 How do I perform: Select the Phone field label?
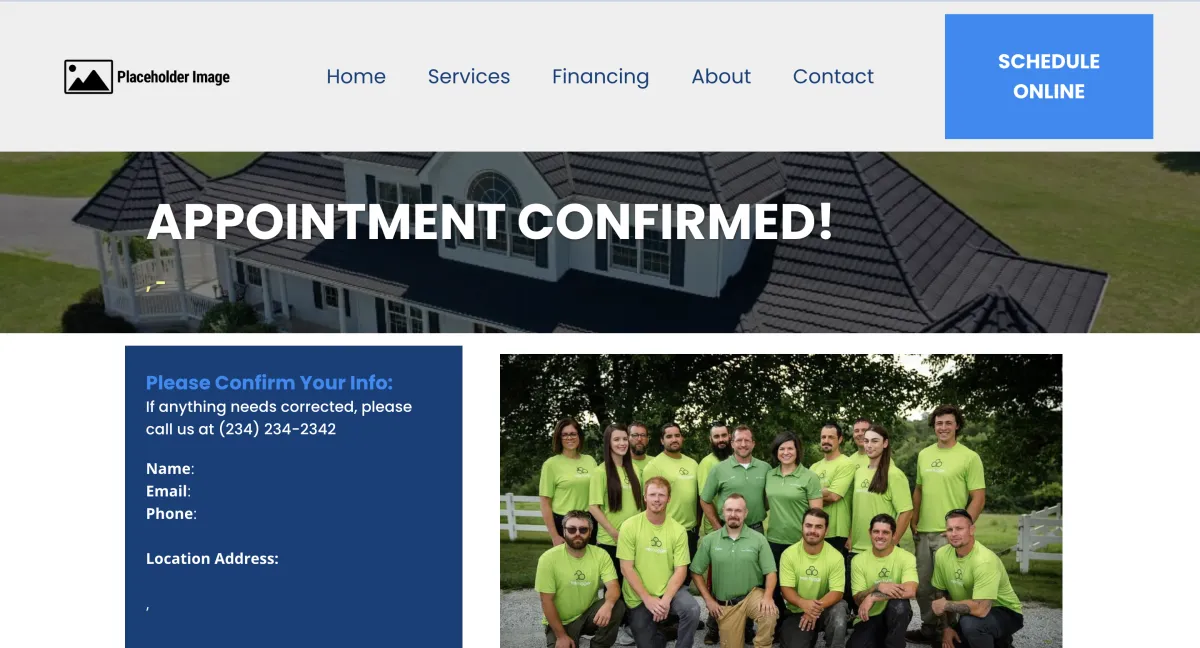tap(171, 513)
